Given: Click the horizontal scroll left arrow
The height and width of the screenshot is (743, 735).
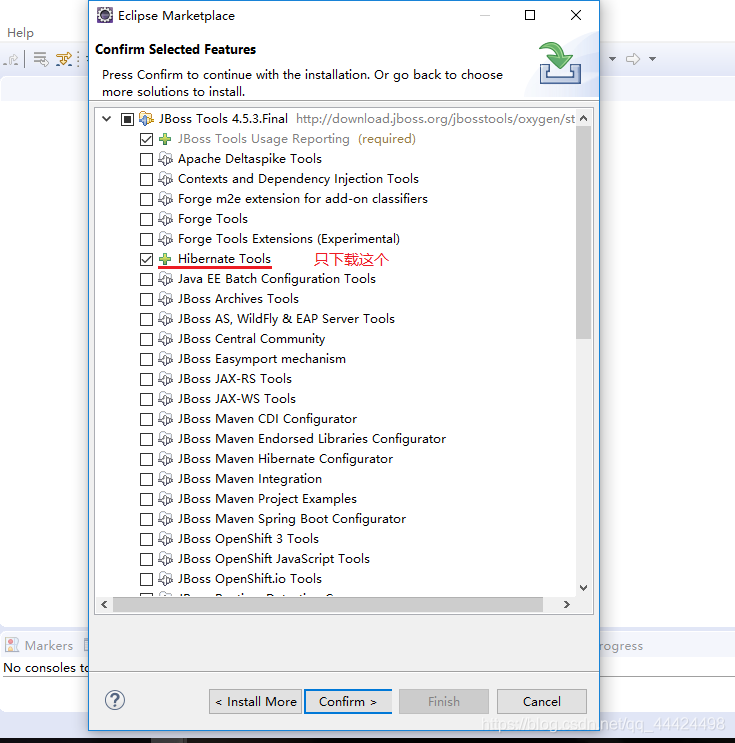Looking at the screenshot, I should tap(104, 605).
